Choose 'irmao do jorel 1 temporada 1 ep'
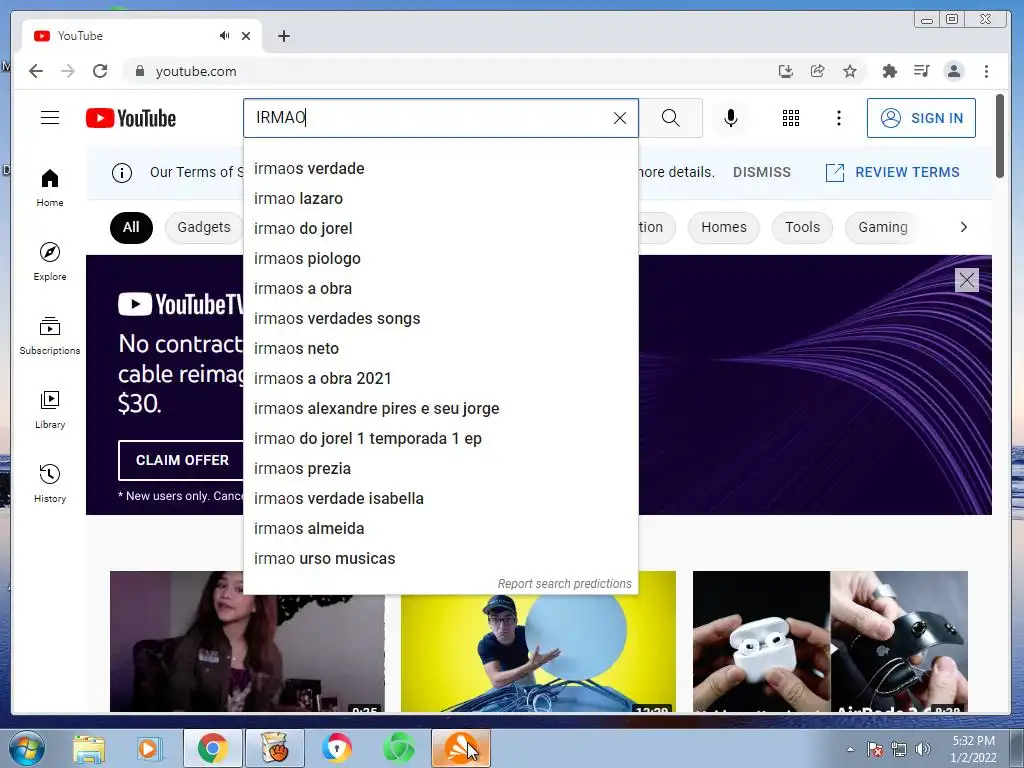The width and height of the screenshot is (1024, 768). pos(441,439)
